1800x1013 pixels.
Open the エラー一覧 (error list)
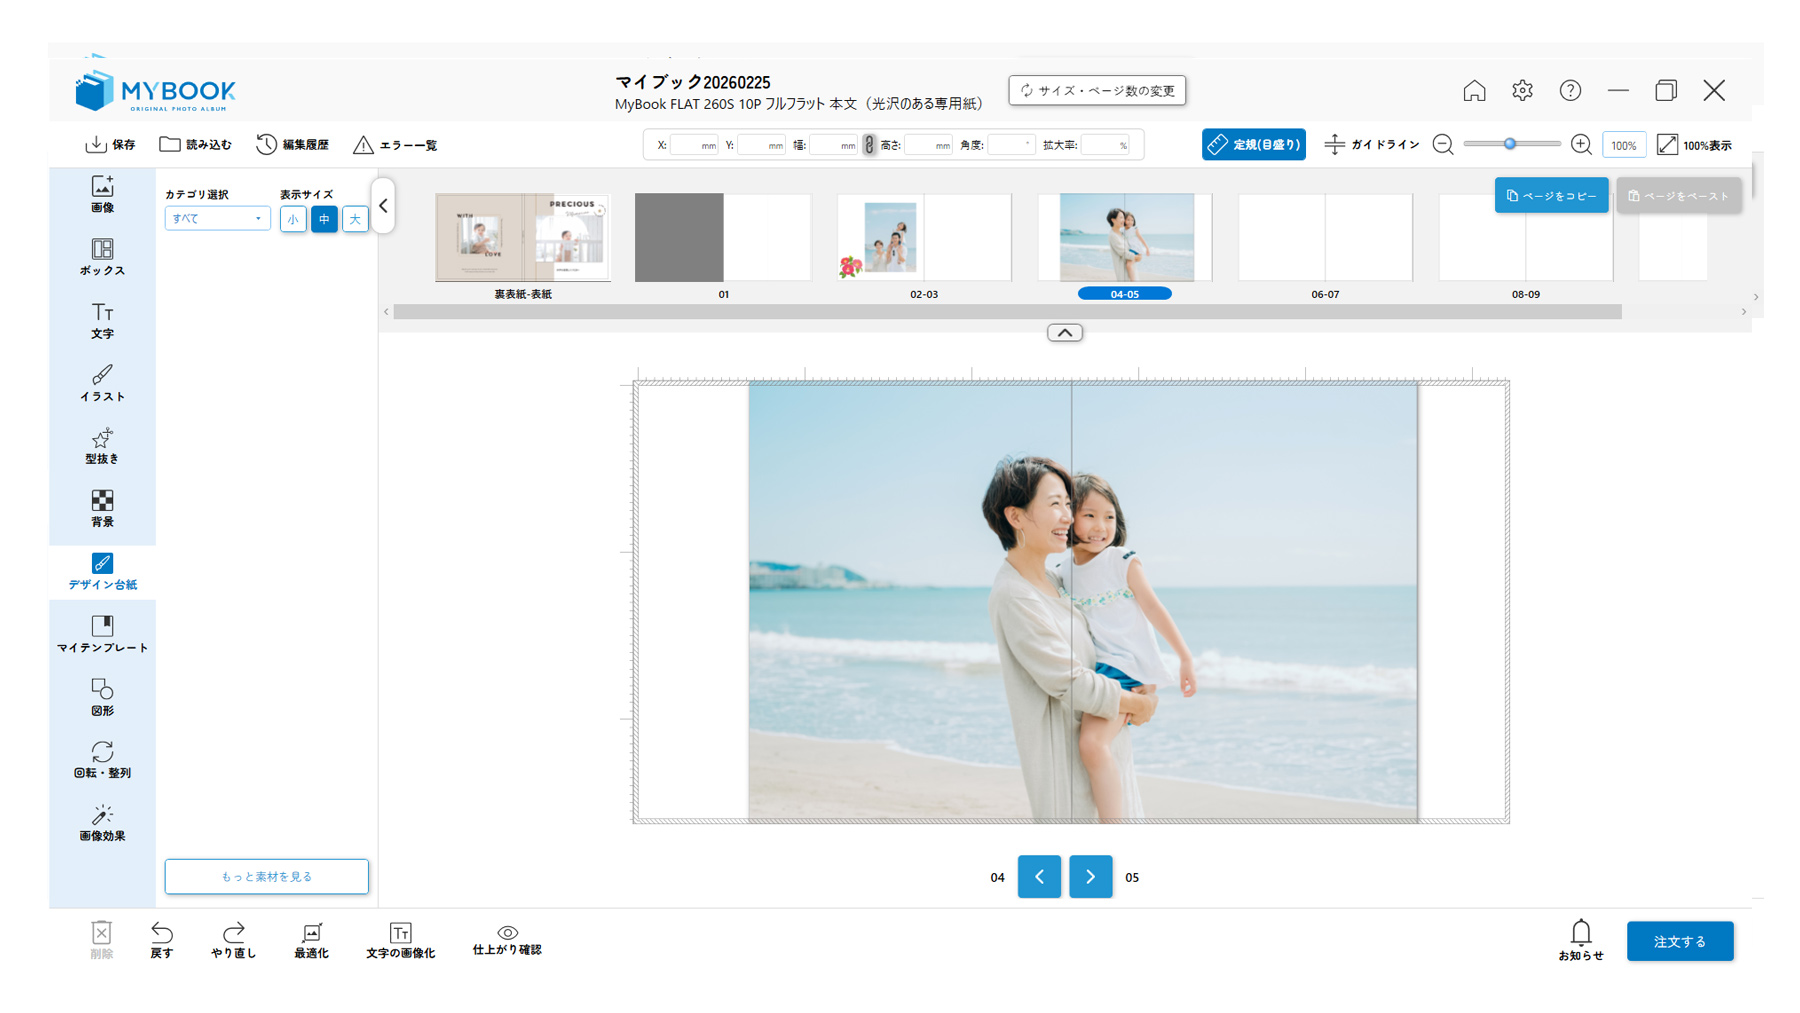pyautogui.click(x=396, y=145)
